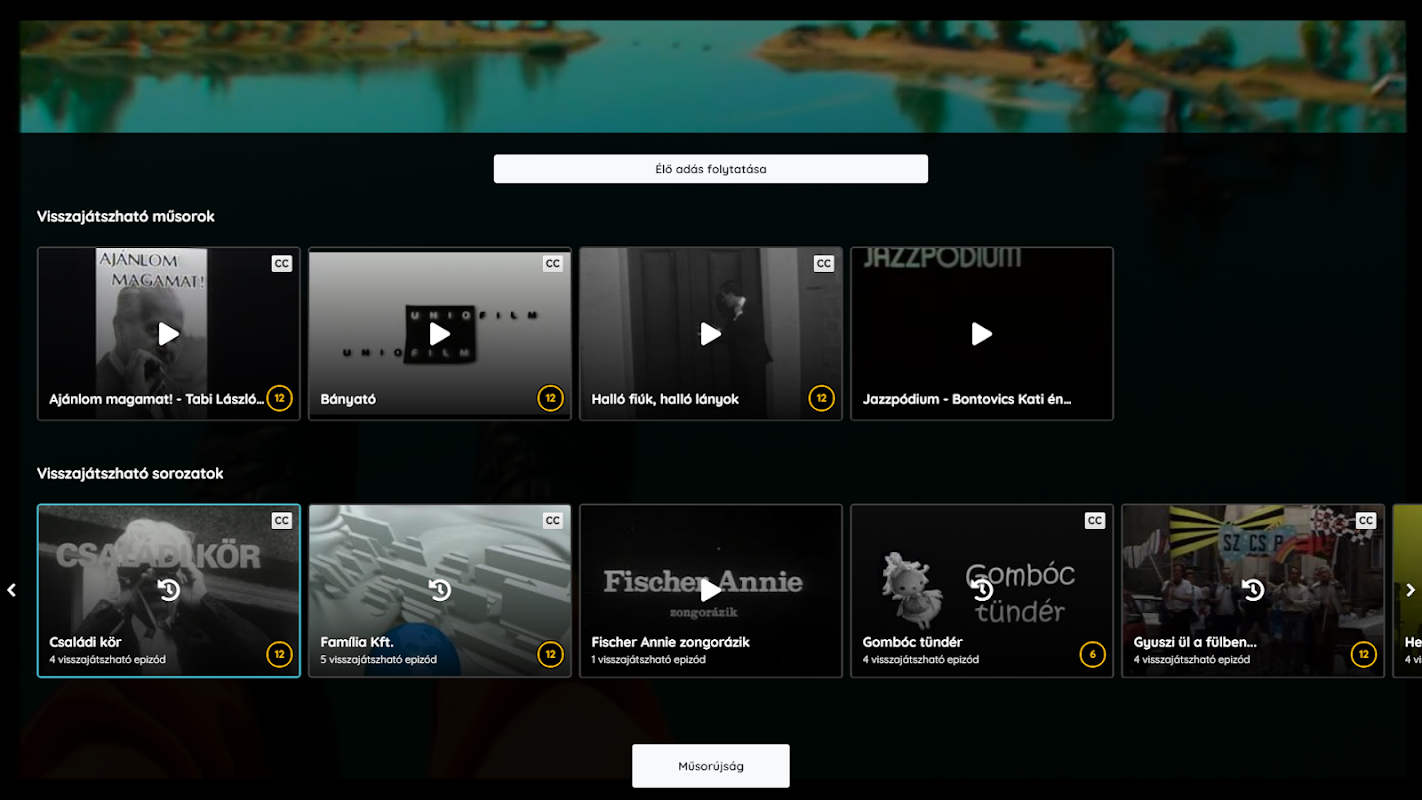
Task: Open Halló fiúk, halló lányok title
Action: 665,399
